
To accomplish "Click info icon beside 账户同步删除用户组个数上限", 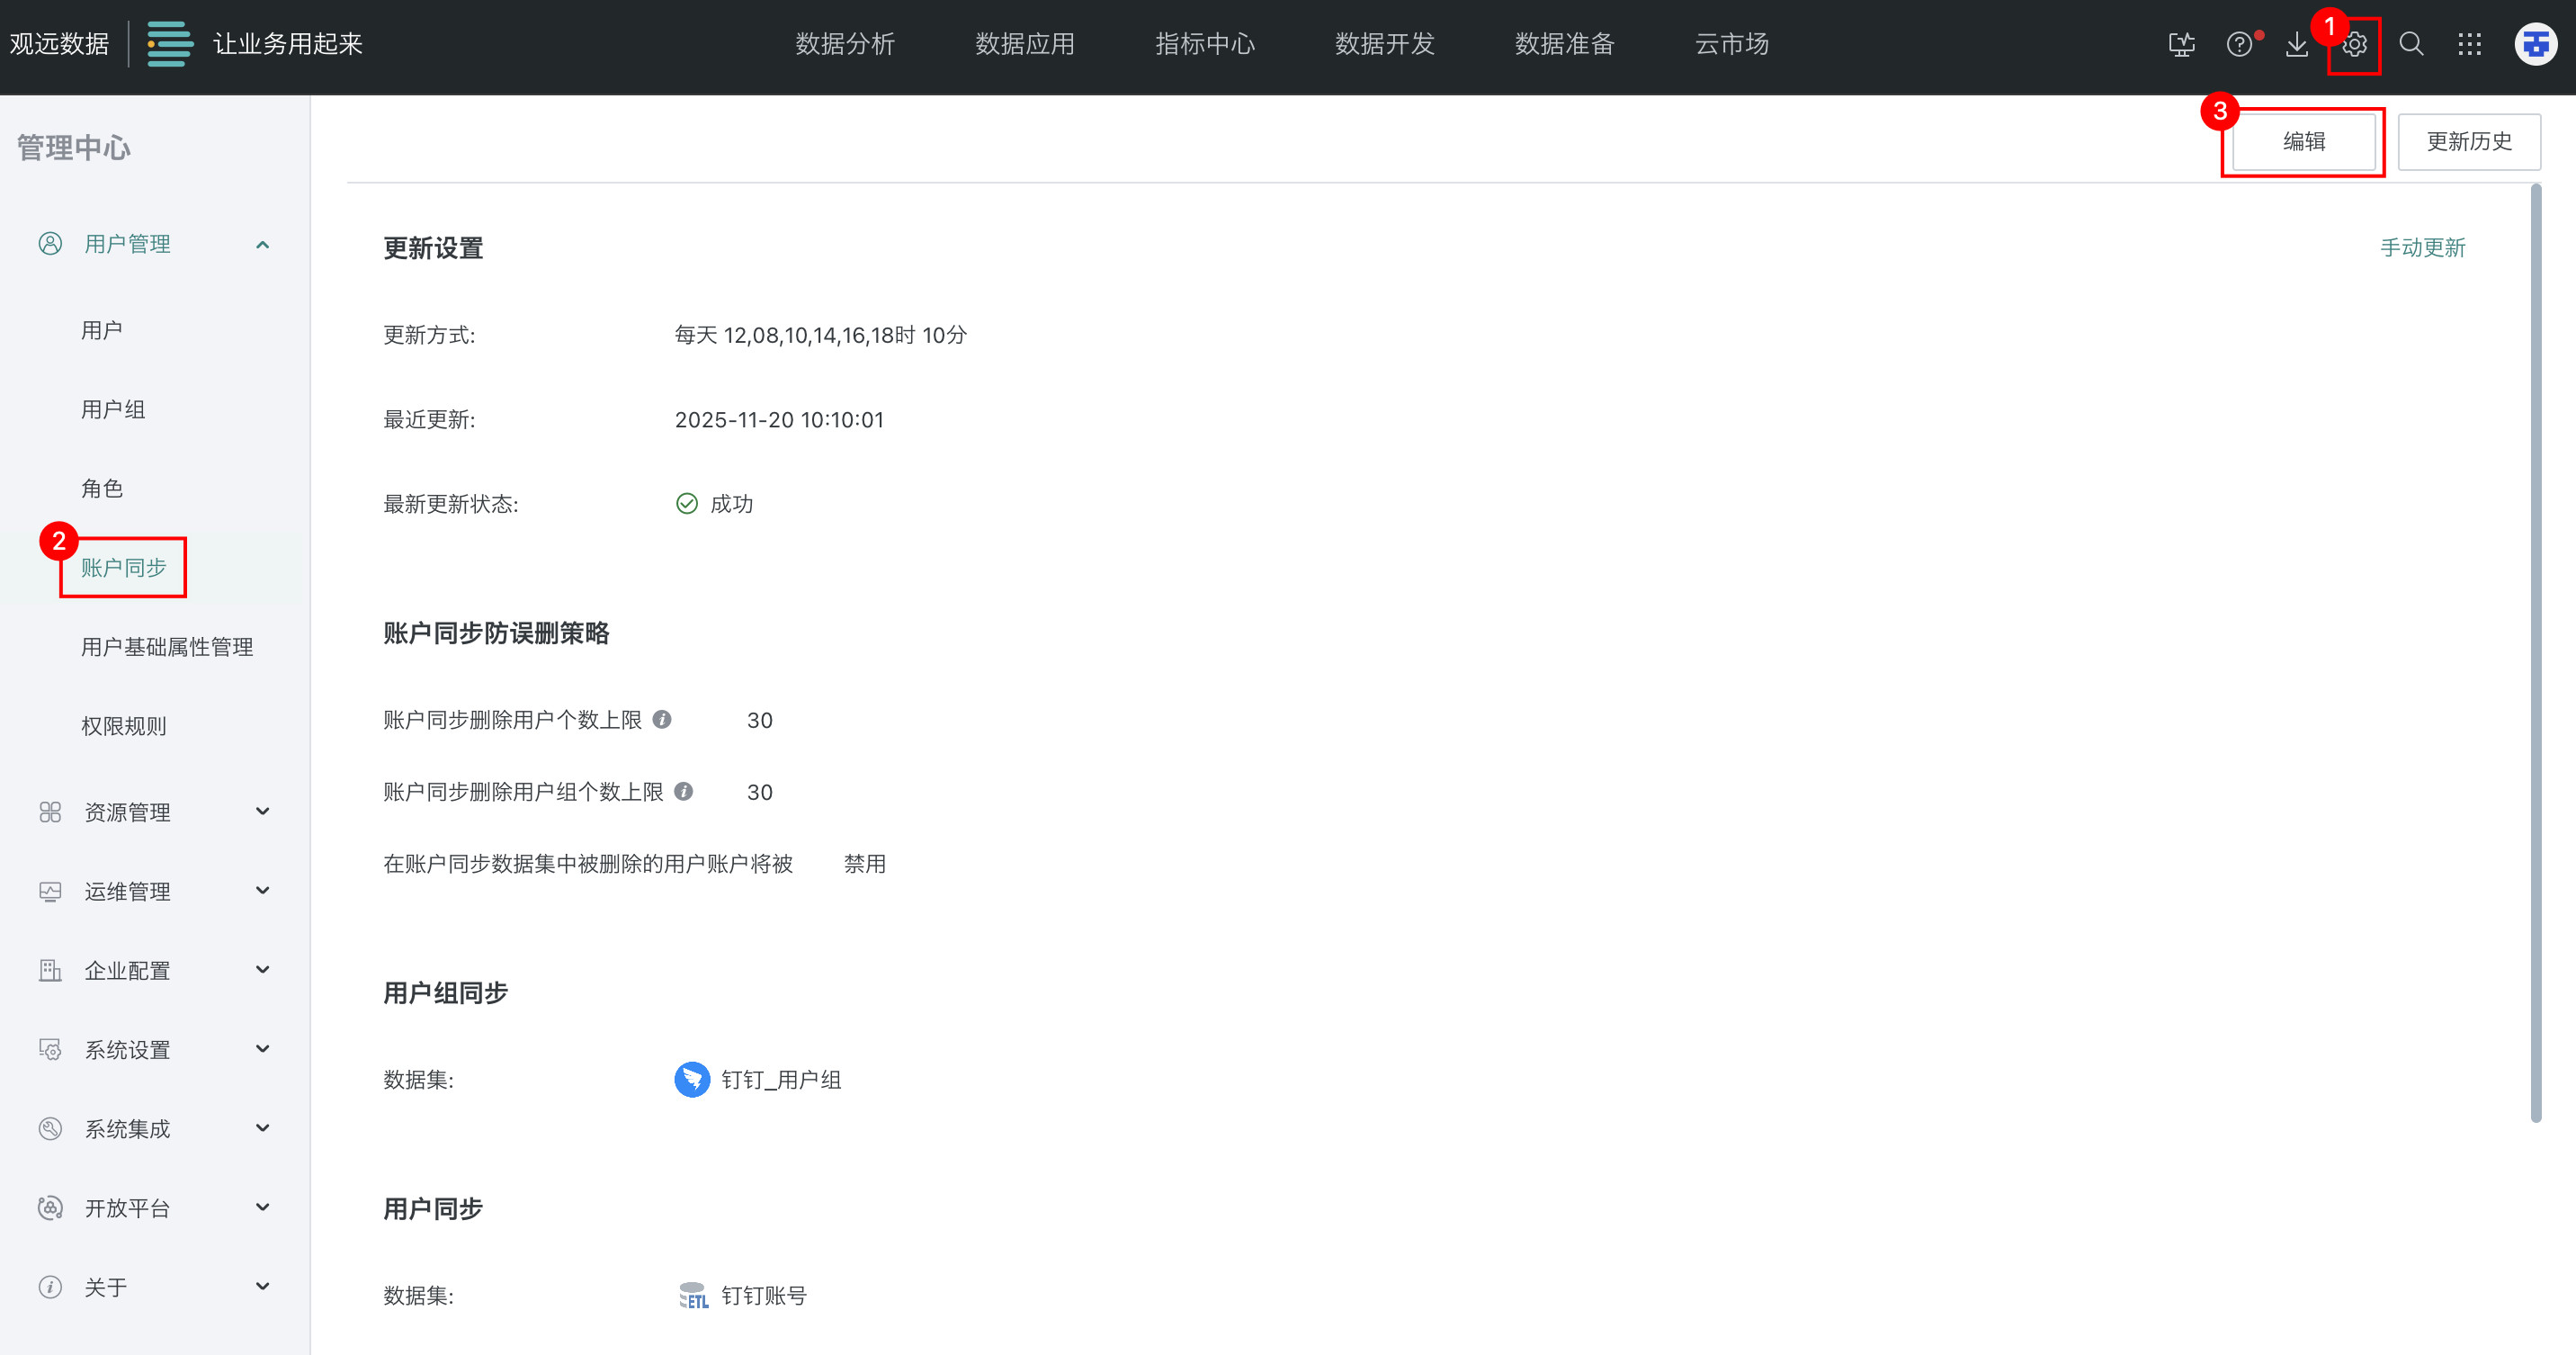I will click(684, 791).
